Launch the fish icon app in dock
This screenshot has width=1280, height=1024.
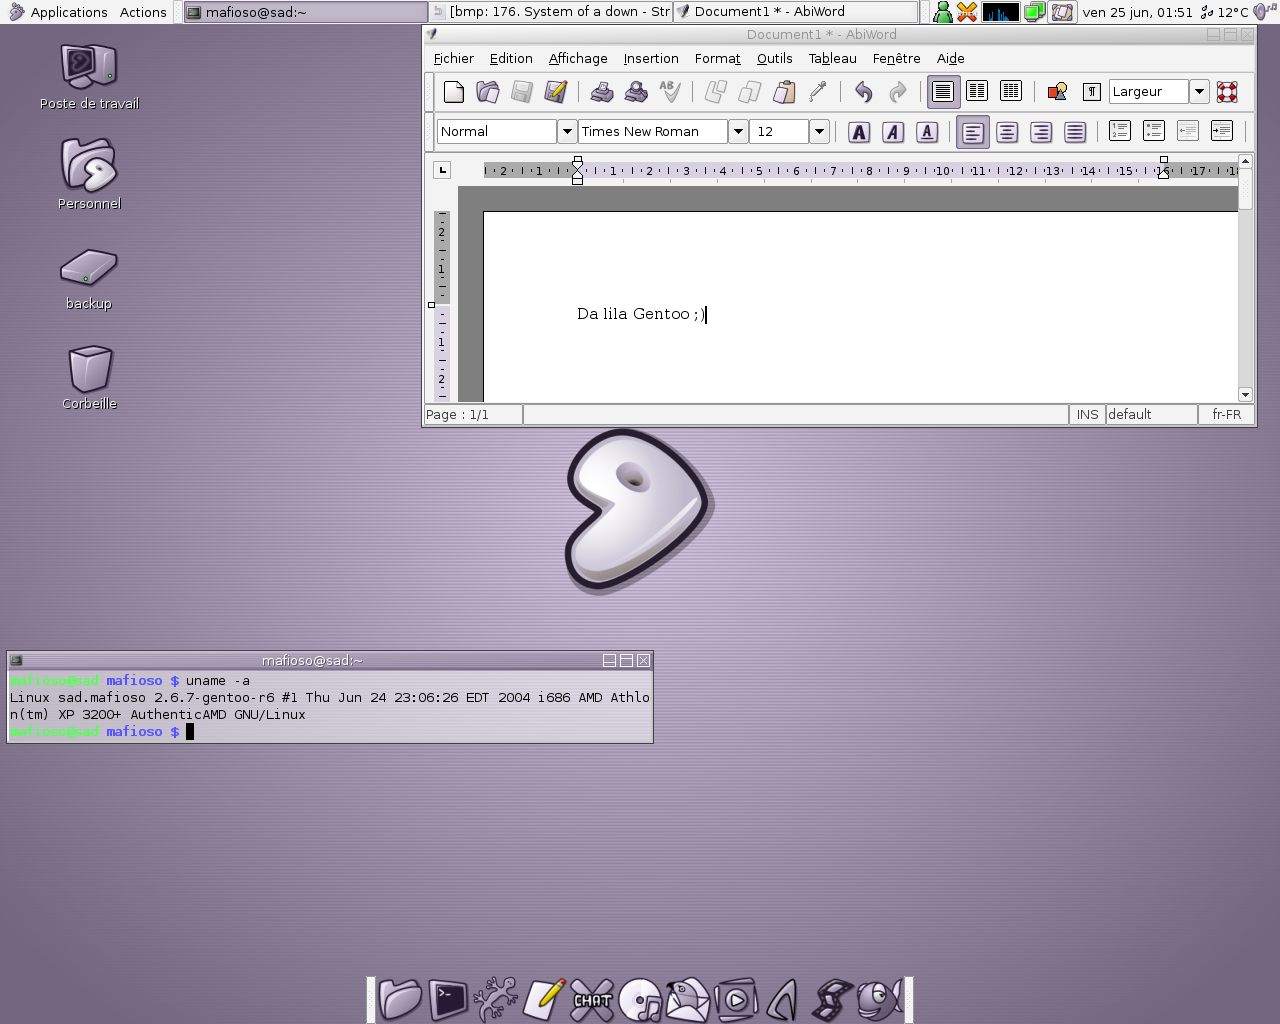pos(879,999)
